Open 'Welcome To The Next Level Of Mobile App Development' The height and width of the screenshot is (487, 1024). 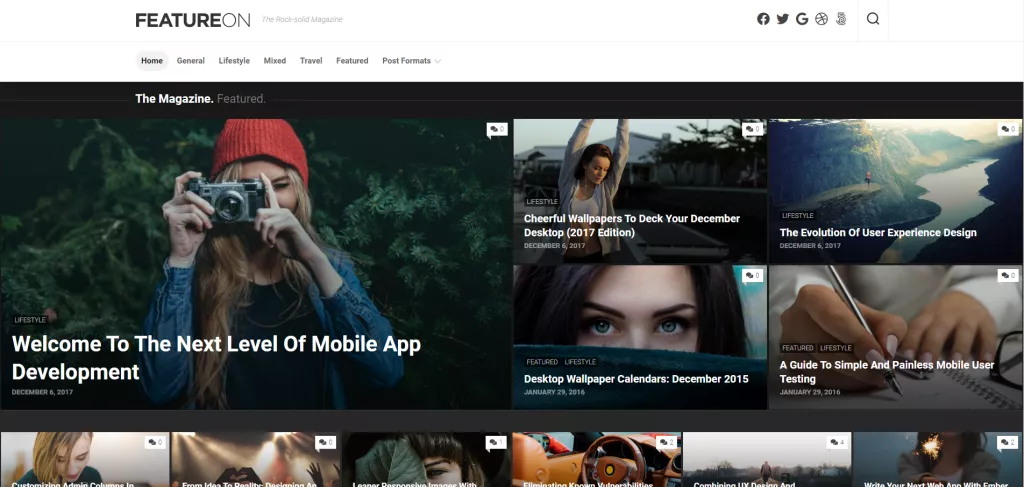coord(216,358)
